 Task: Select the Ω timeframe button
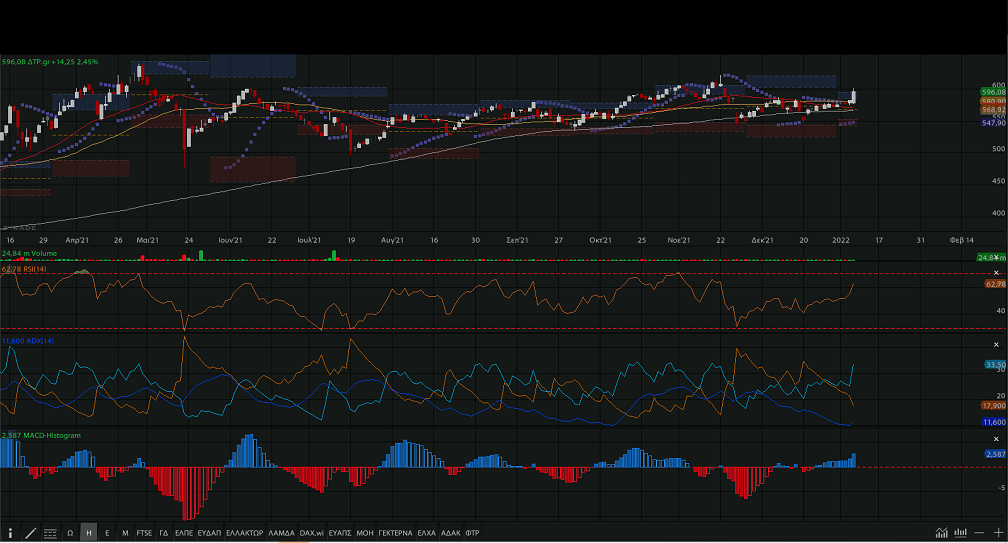tap(70, 533)
